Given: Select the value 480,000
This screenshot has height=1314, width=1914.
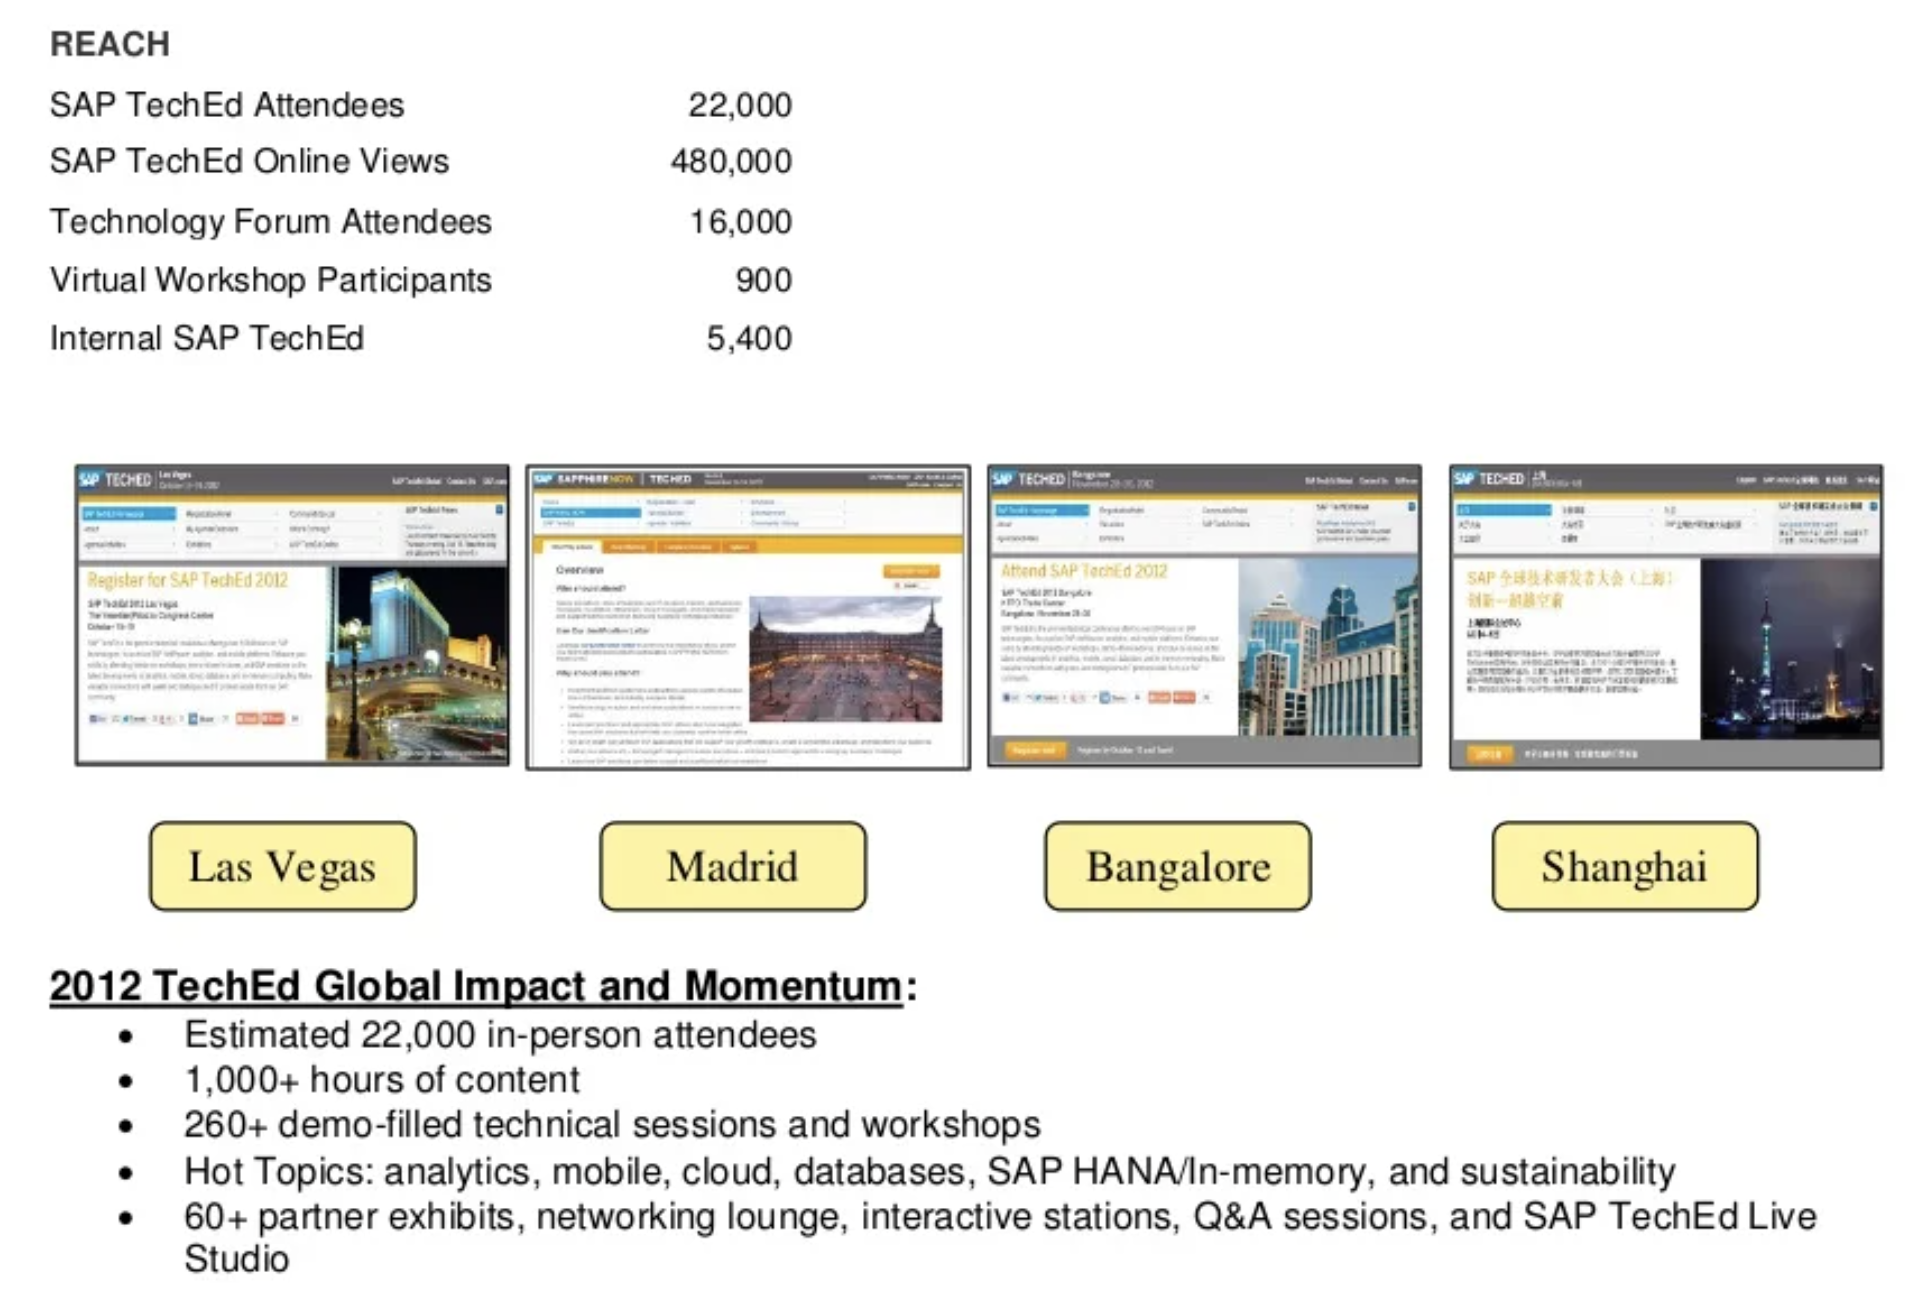Looking at the screenshot, I should [731, 161].
